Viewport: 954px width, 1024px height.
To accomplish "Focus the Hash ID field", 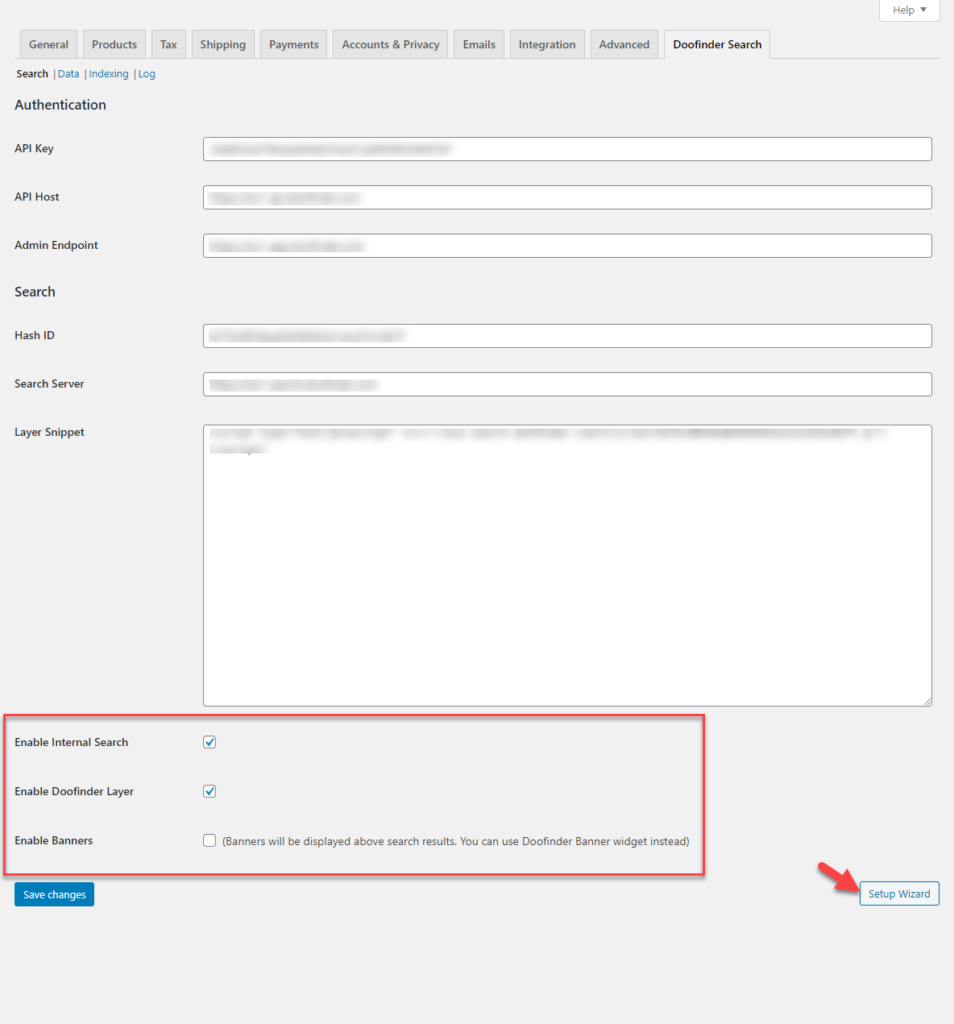I will (x=567, y=336).
